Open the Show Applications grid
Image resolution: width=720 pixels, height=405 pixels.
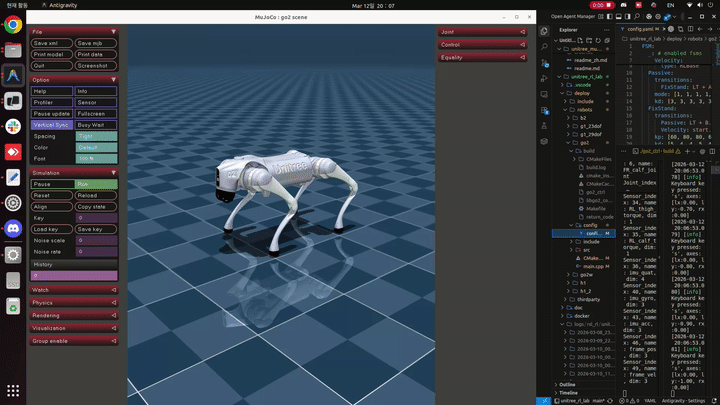[x=13, y=390]
